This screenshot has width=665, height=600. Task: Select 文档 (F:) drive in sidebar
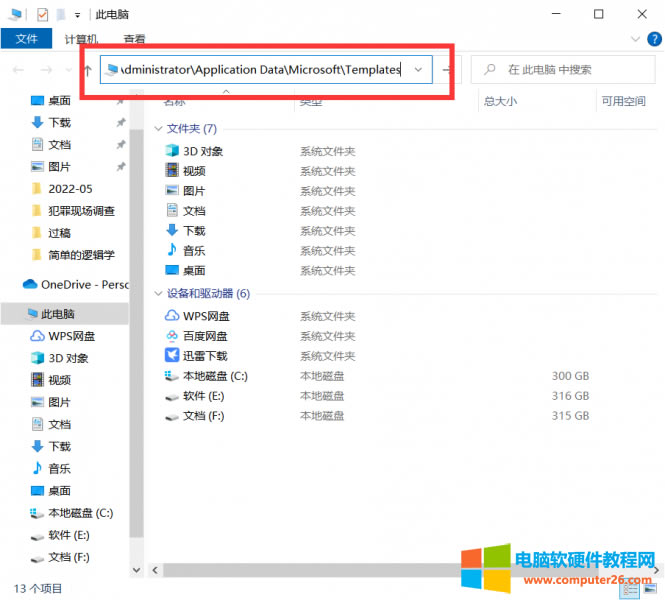(68, 557)
